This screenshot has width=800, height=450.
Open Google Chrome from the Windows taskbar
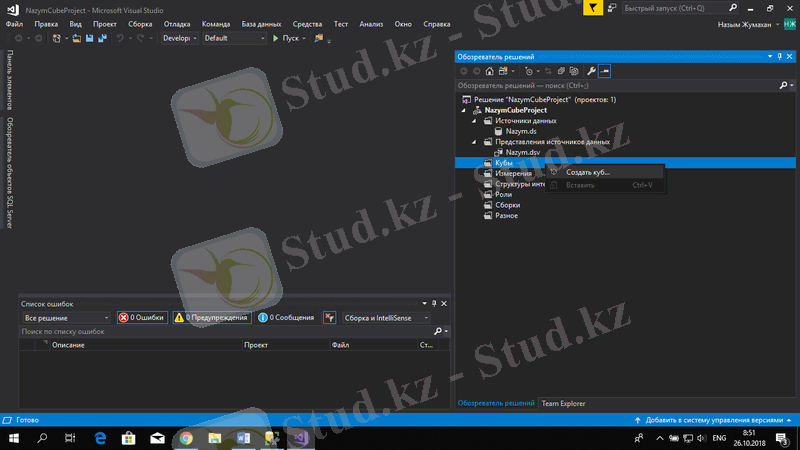tap(185, 438)
